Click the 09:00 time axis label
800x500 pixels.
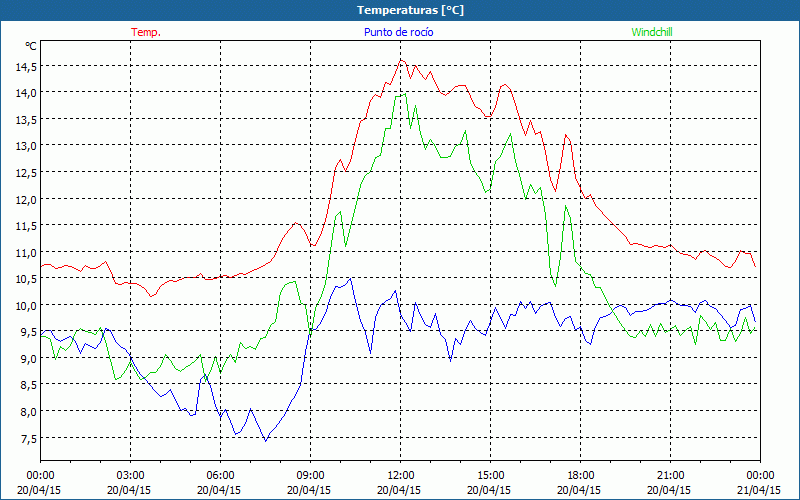[310, 476]
